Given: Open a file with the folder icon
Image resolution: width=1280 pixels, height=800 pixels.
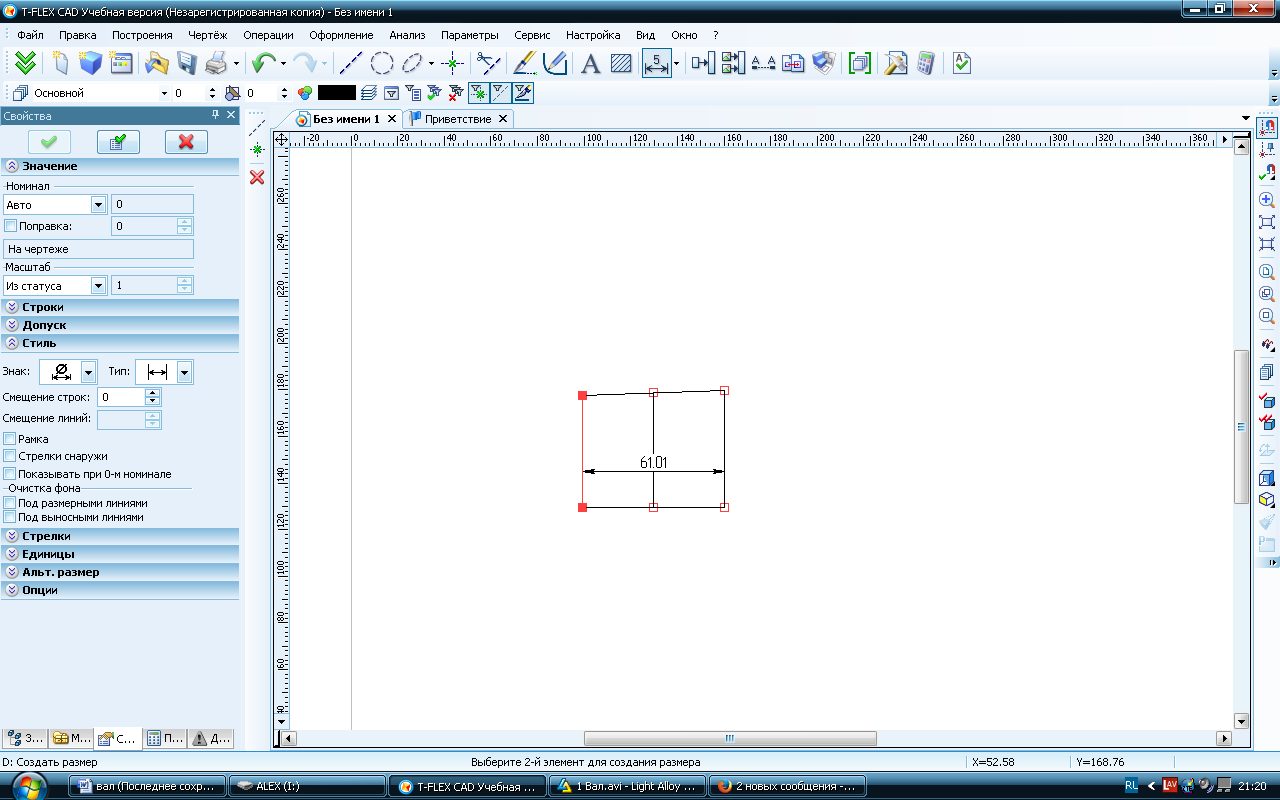Looking at the screenshot, I should pyautogui.click(x=156, y=63).
